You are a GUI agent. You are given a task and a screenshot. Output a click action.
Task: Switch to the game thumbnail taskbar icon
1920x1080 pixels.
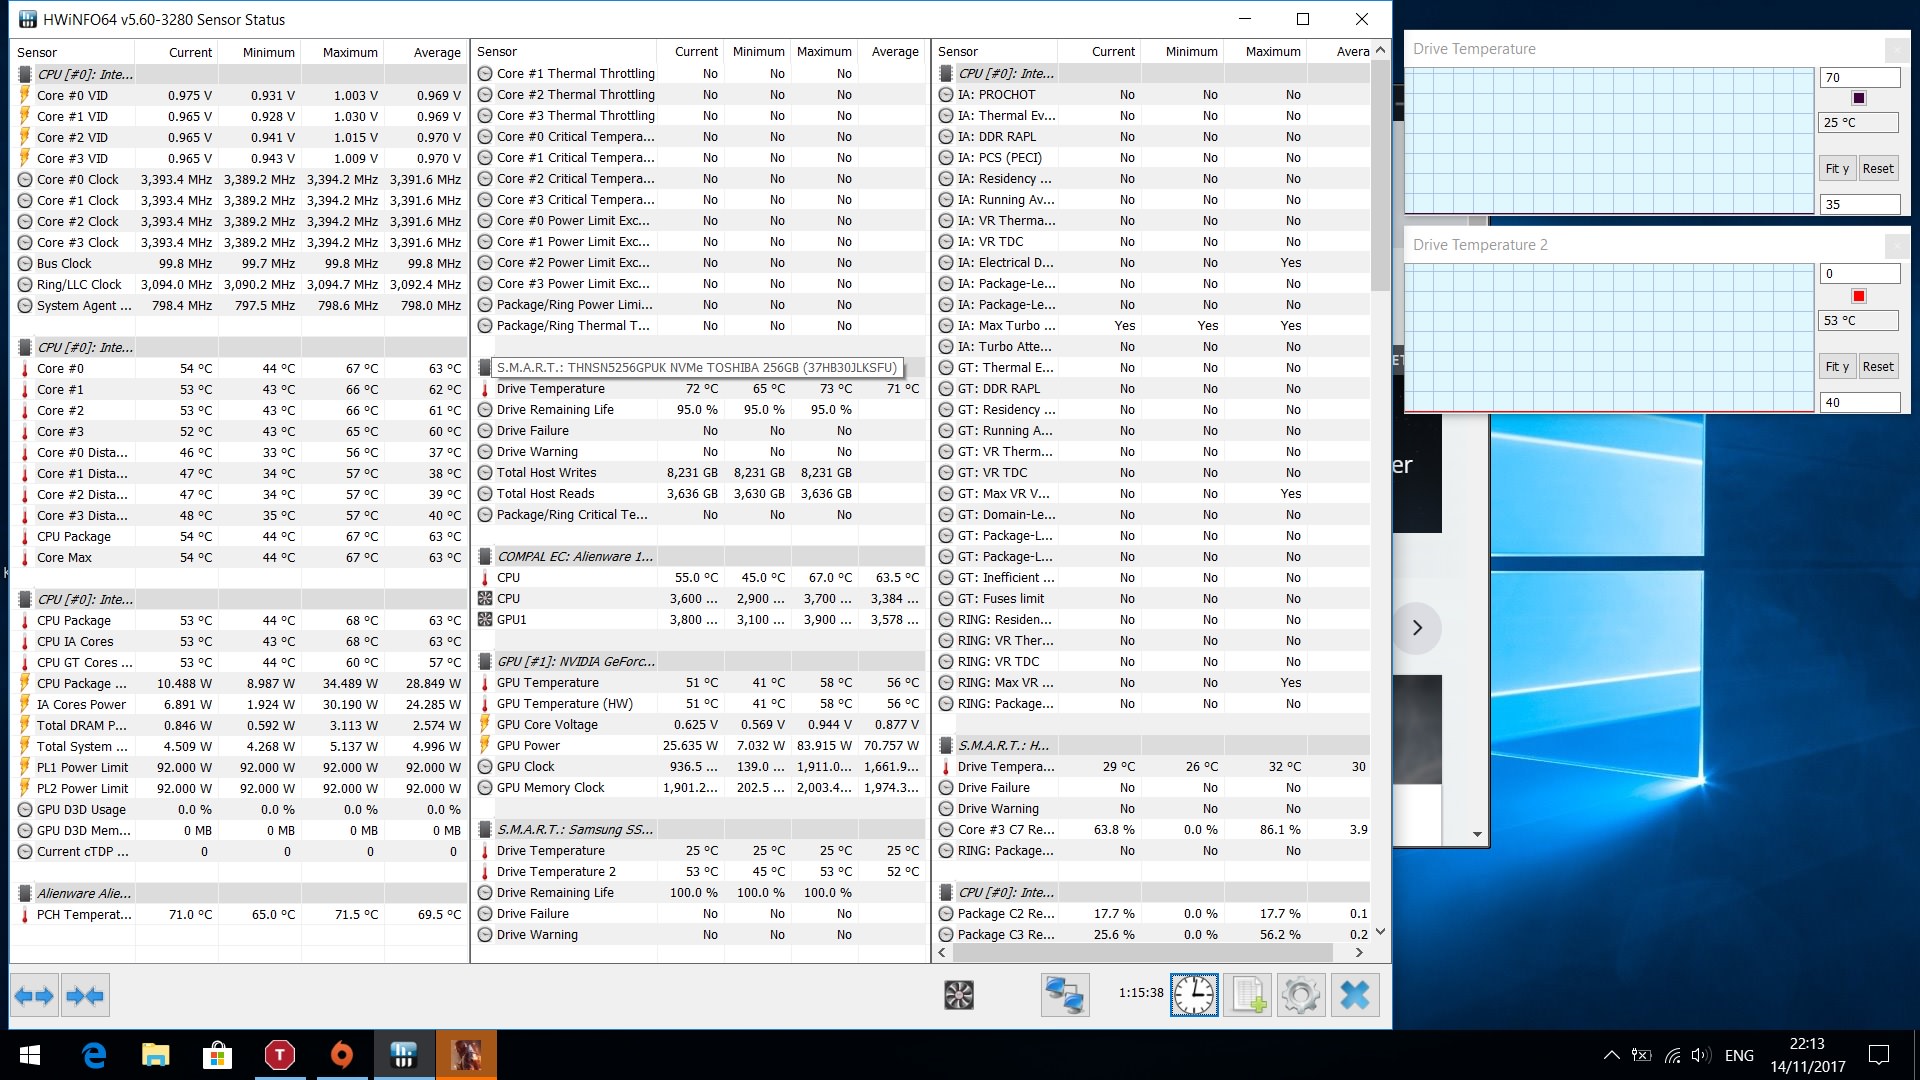(466, 1055)
